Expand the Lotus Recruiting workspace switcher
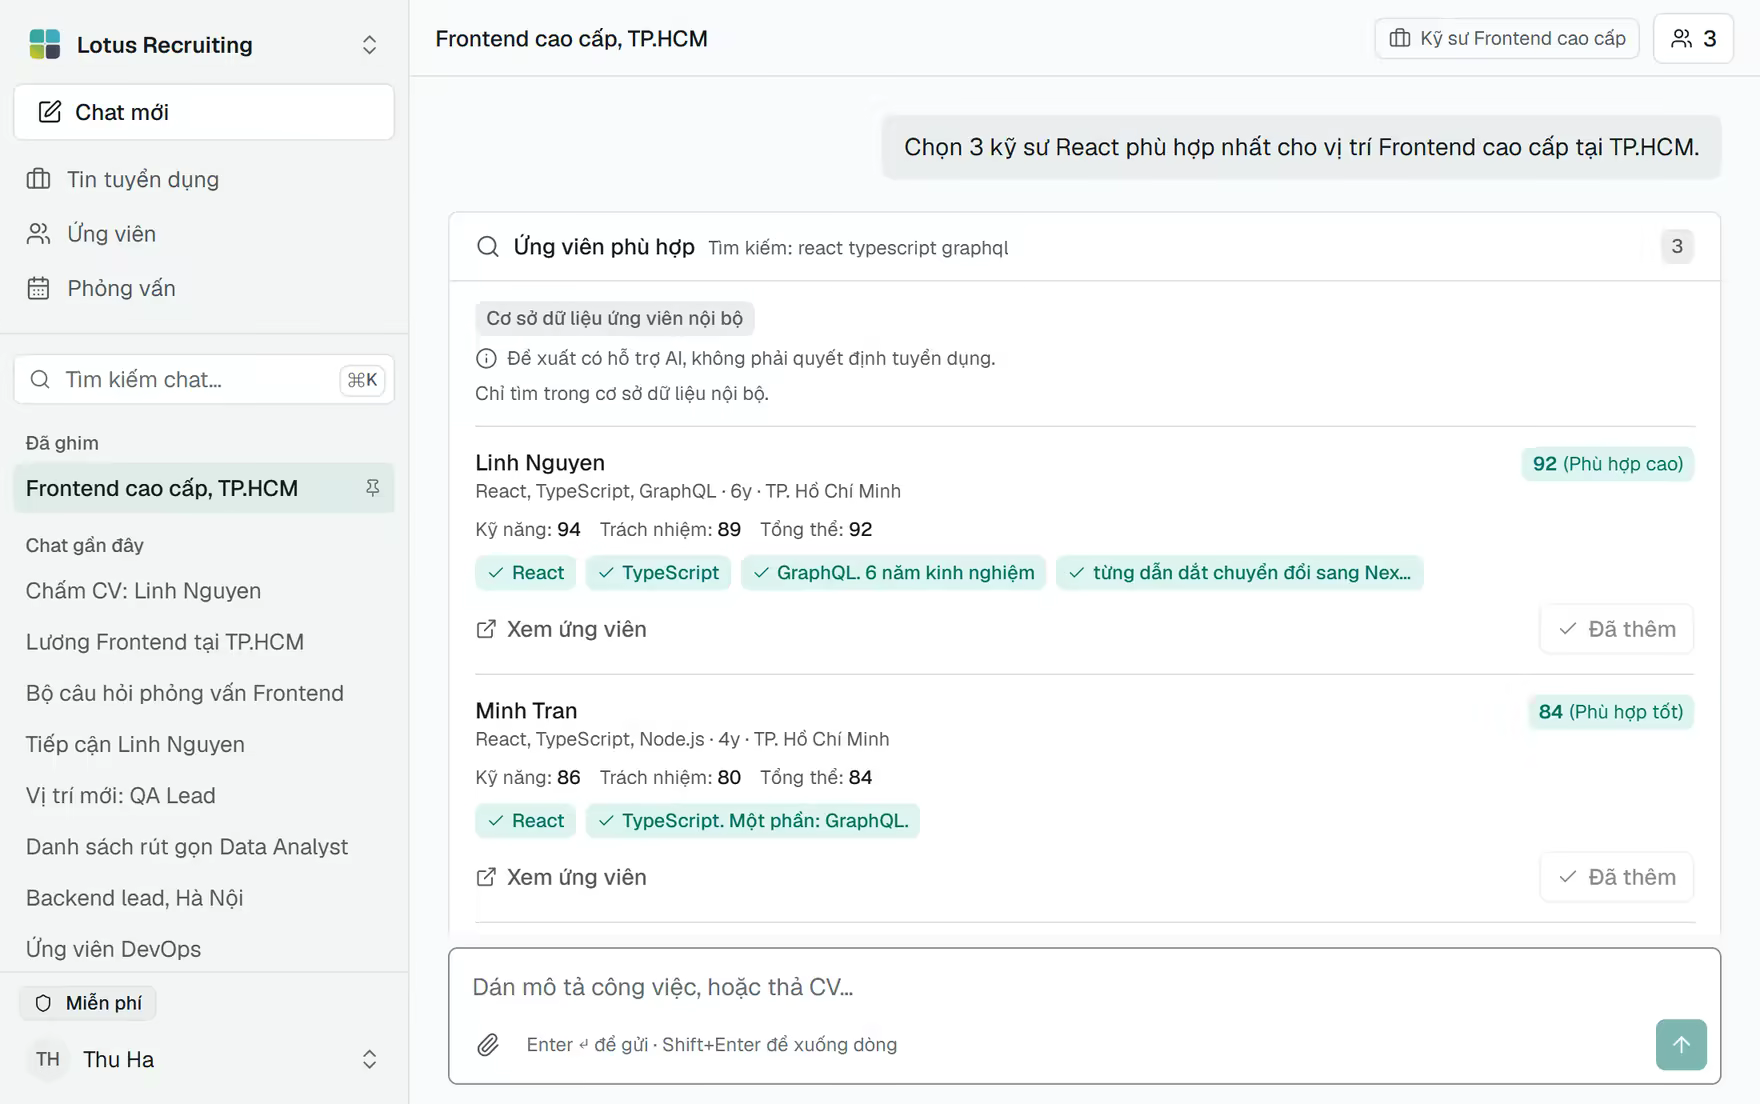The image size is (1760, 1104). [369, 45]
